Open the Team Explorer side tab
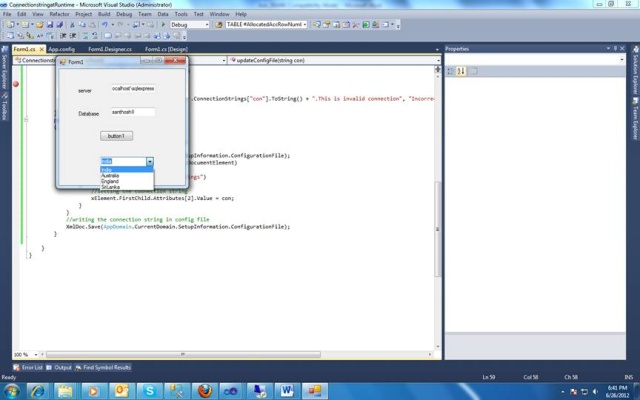 point(636,119)
